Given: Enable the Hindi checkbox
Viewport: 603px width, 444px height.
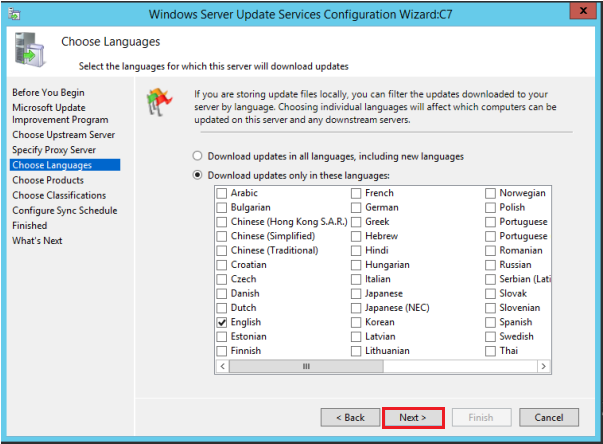Looking at the screenshot, I should click(356, 251).
